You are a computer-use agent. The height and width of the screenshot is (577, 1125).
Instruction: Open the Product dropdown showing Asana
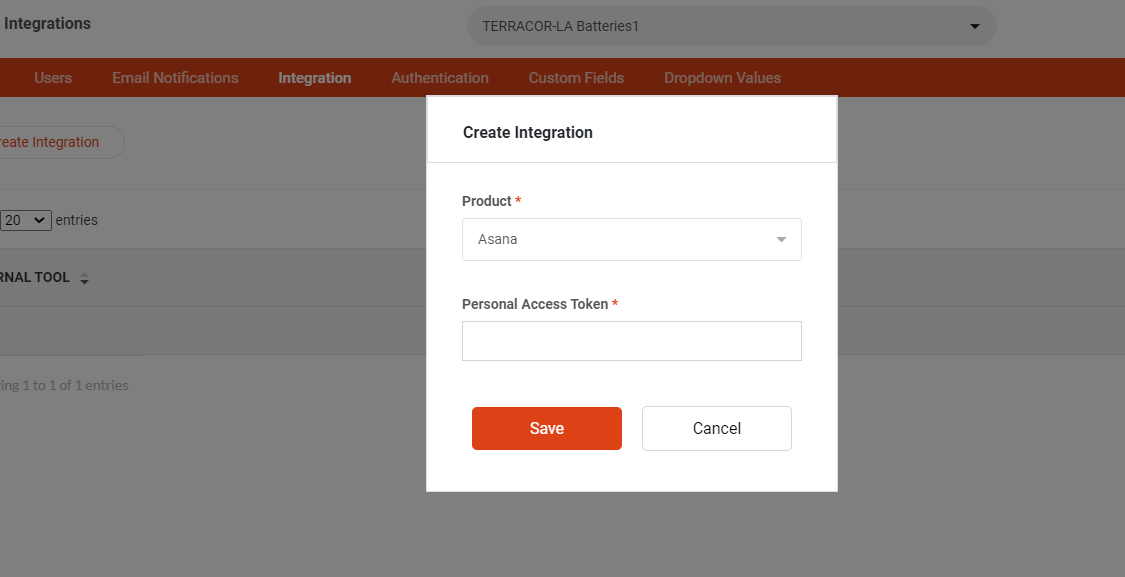631,240
